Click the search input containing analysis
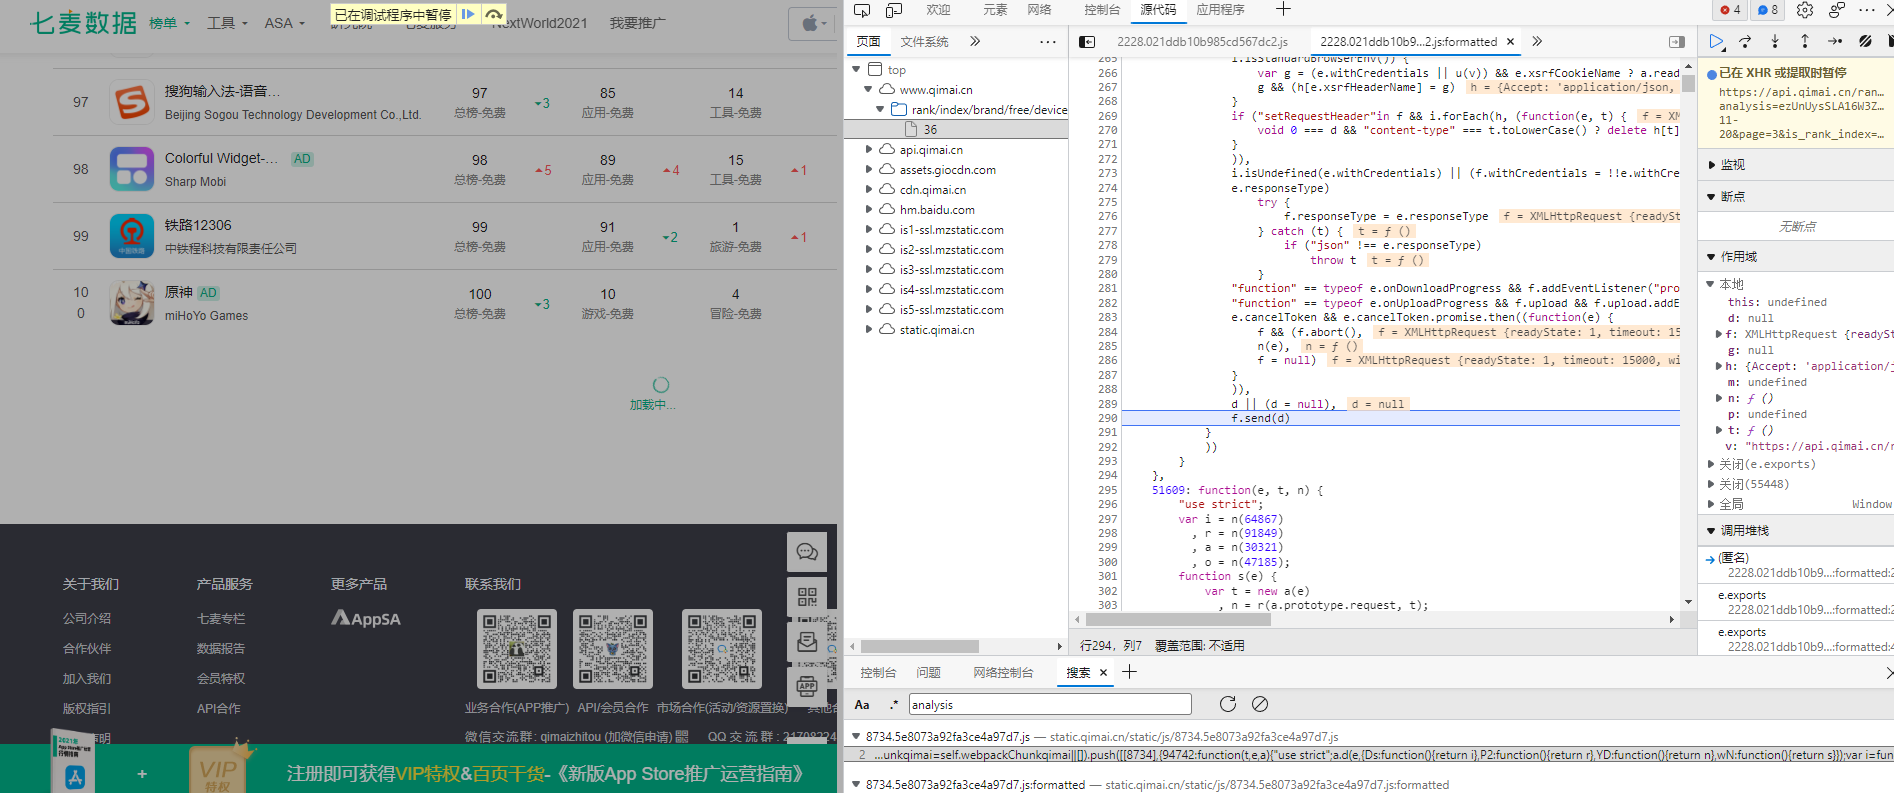Screen dimensions: 1894x793 pos(1050,704)
